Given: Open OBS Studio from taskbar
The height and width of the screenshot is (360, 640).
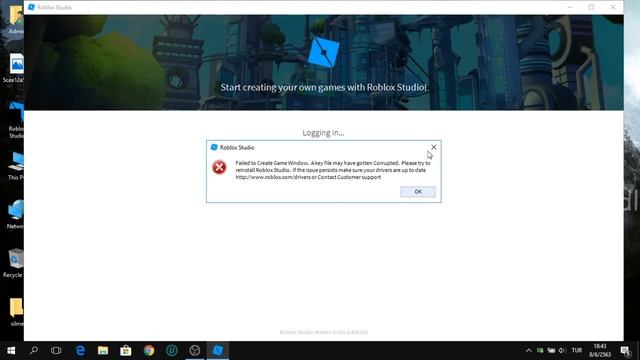Looking at the screenshot, I should [195, 351].
